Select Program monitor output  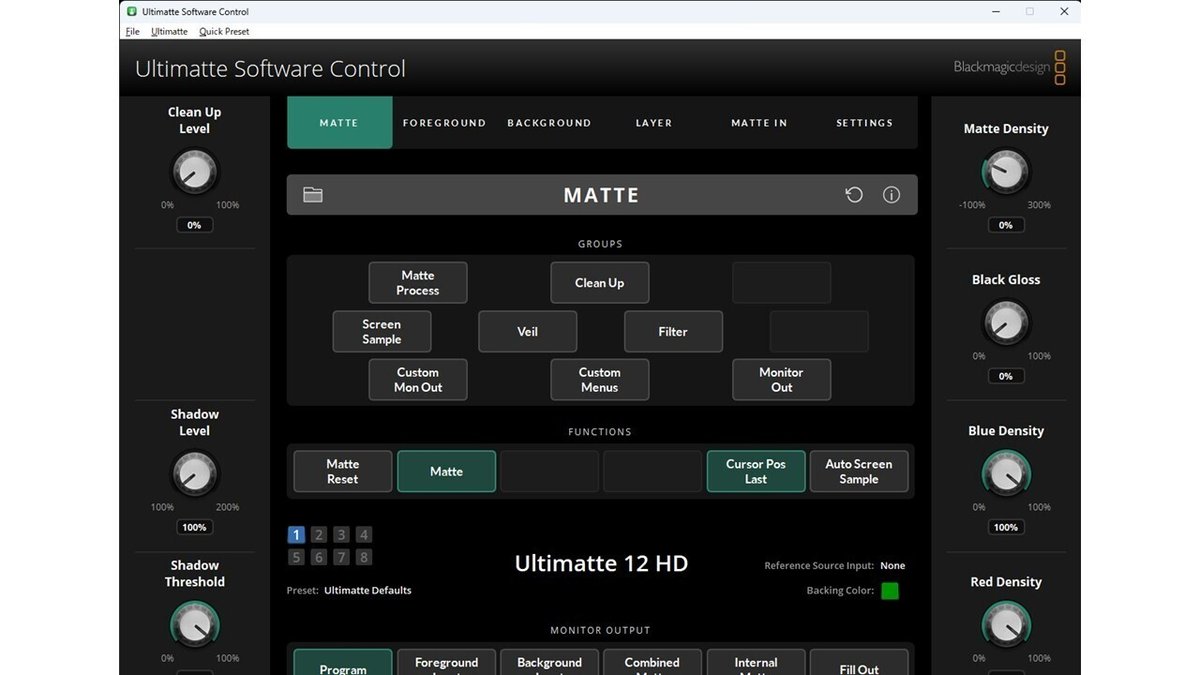click(343, 662)
